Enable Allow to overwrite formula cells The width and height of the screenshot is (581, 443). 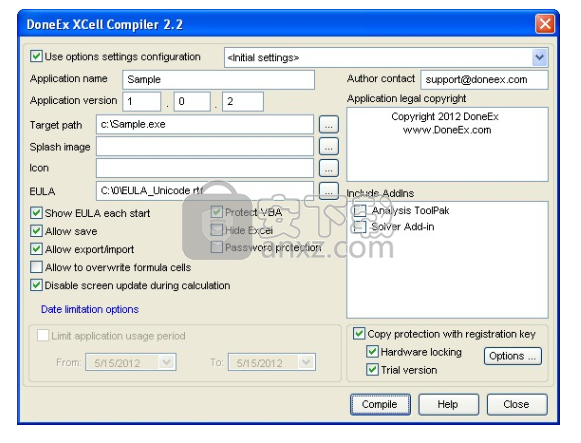[36, 267]
